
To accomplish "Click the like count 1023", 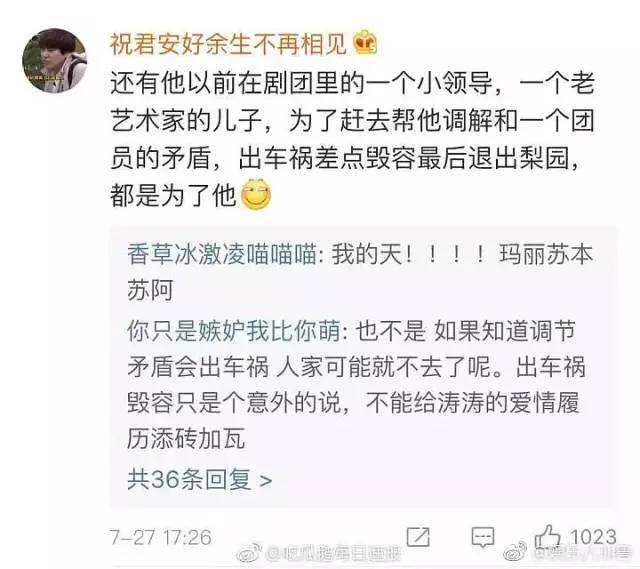I will pos(593,537).
